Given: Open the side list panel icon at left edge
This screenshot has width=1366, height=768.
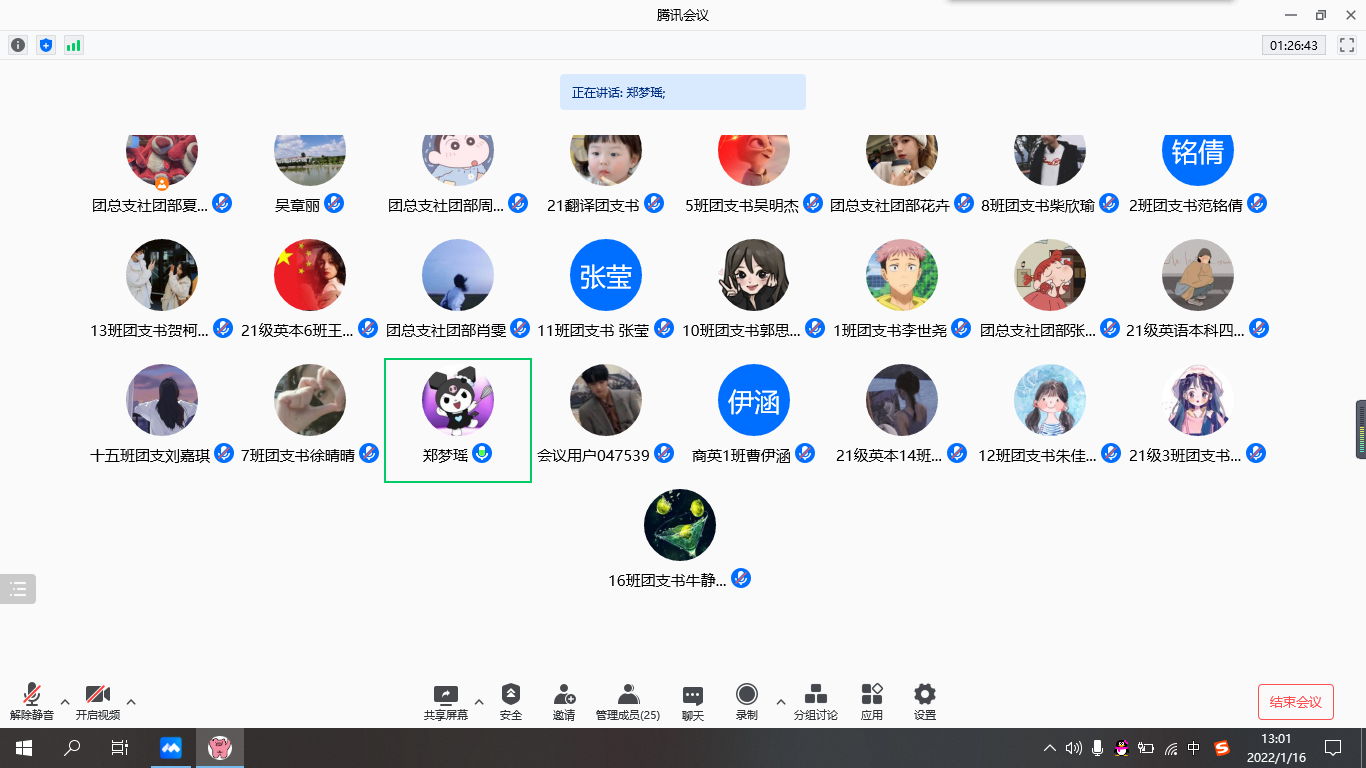Looking at the screenshot, I should click(x=18, y=589).
